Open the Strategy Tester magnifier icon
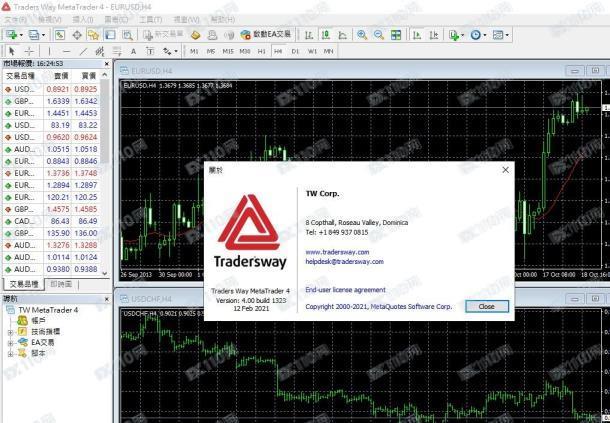Image resolution: width=610 pixels, height=423 pixels. [x=127, y=35]
